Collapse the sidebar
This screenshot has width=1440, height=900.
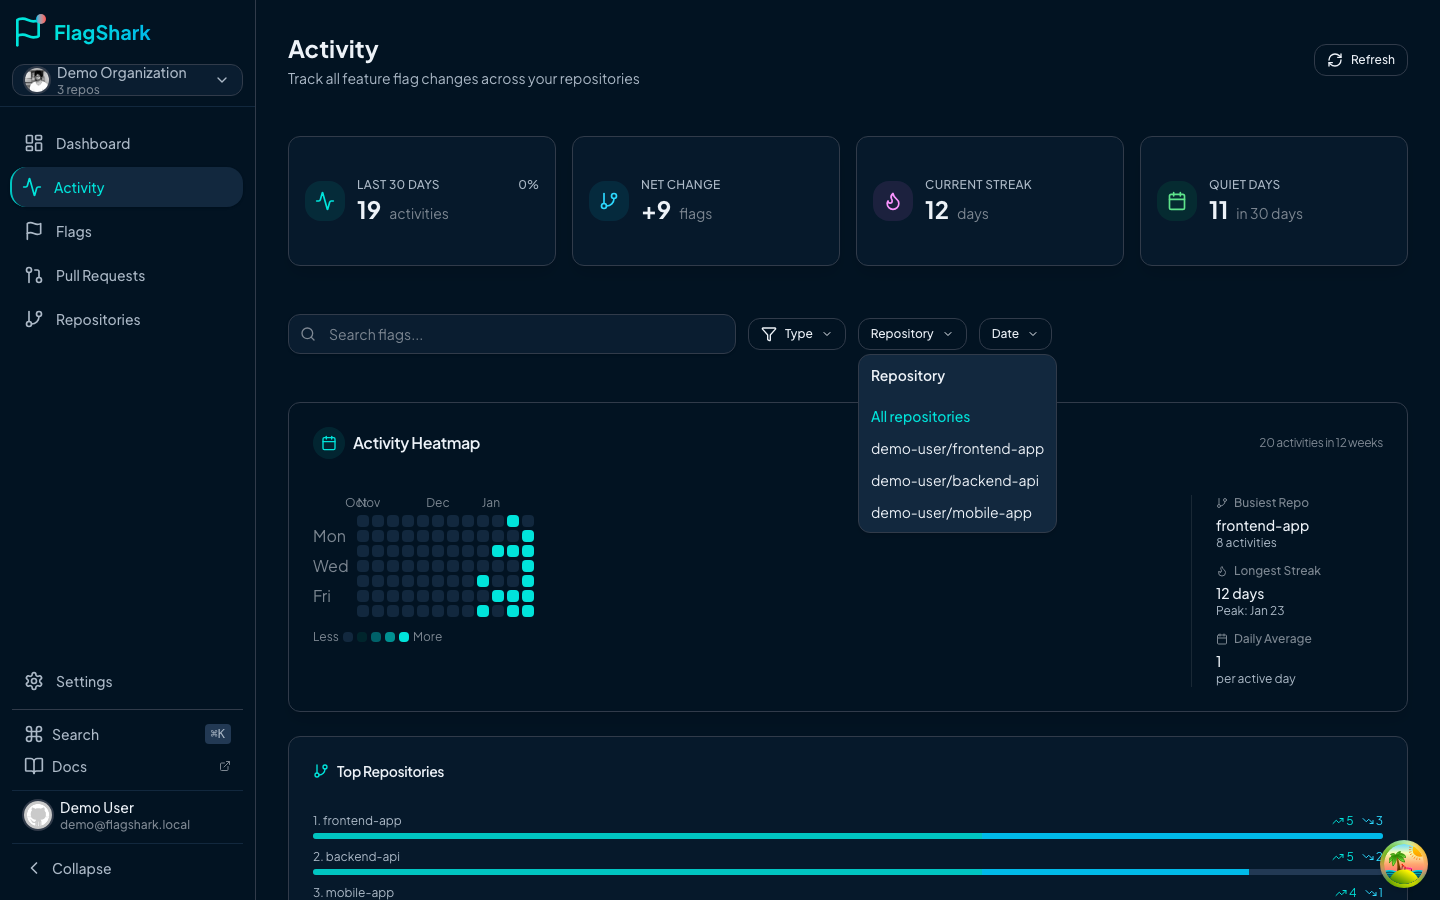[x=80, y=869]
